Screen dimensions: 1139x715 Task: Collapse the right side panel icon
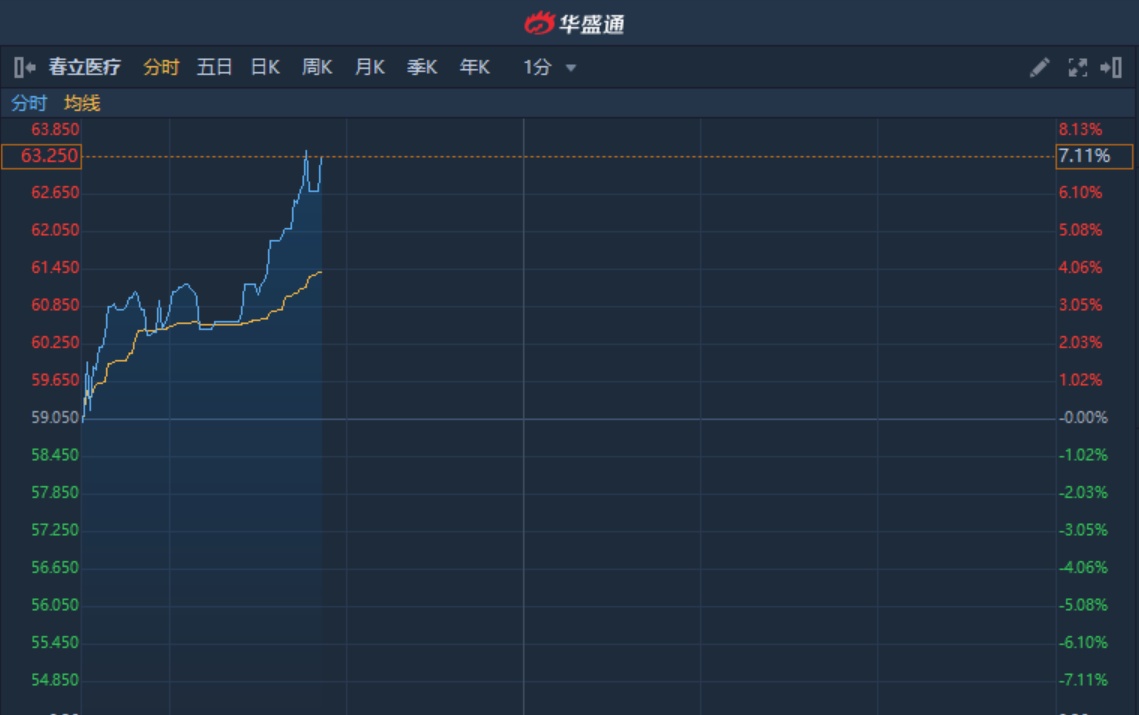pyautogui.click(x=1111, y=68)
